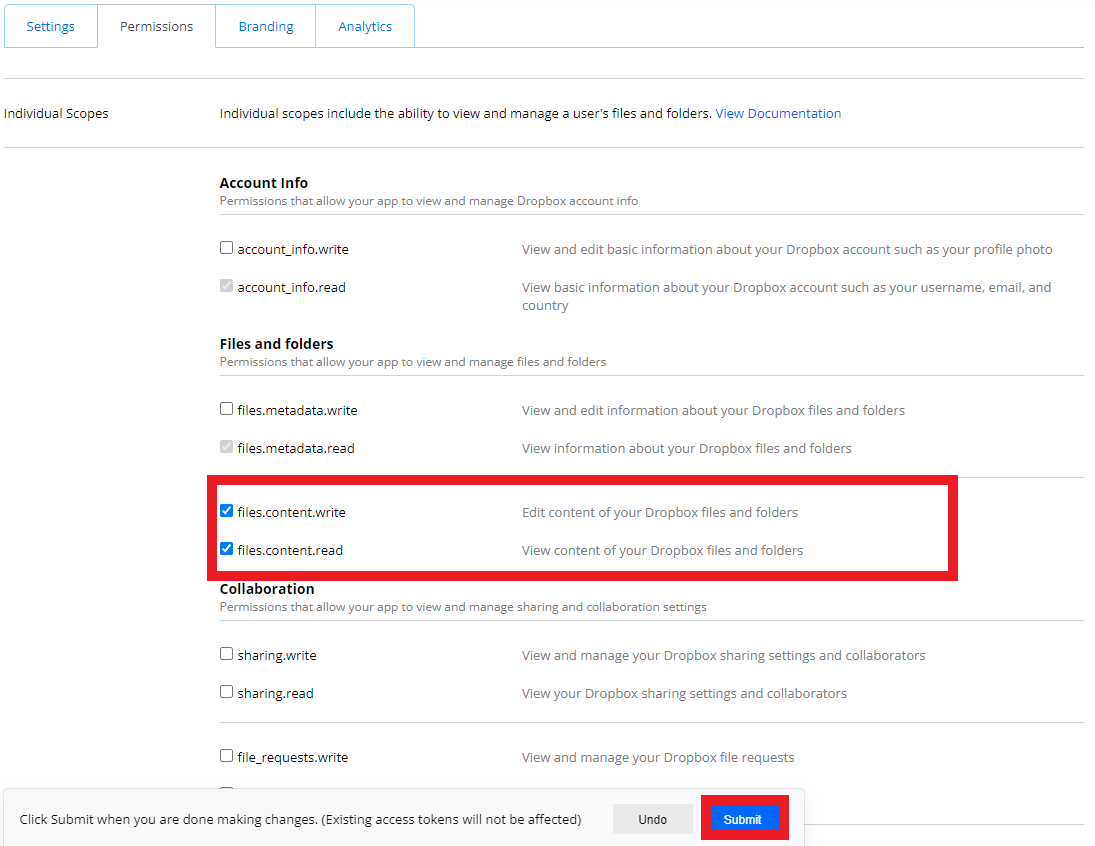Click the file_requests.write label text
Image resolution: width=1095 pixels, height=846 pixels.
point(292,757)
